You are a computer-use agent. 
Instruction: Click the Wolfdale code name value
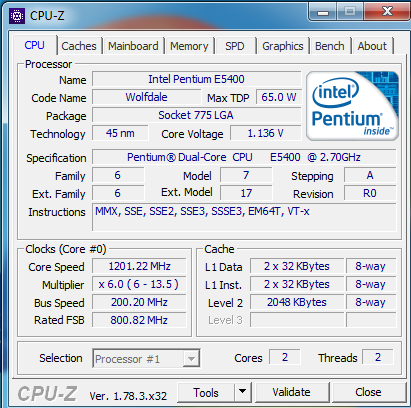click(x=147, y=97)
